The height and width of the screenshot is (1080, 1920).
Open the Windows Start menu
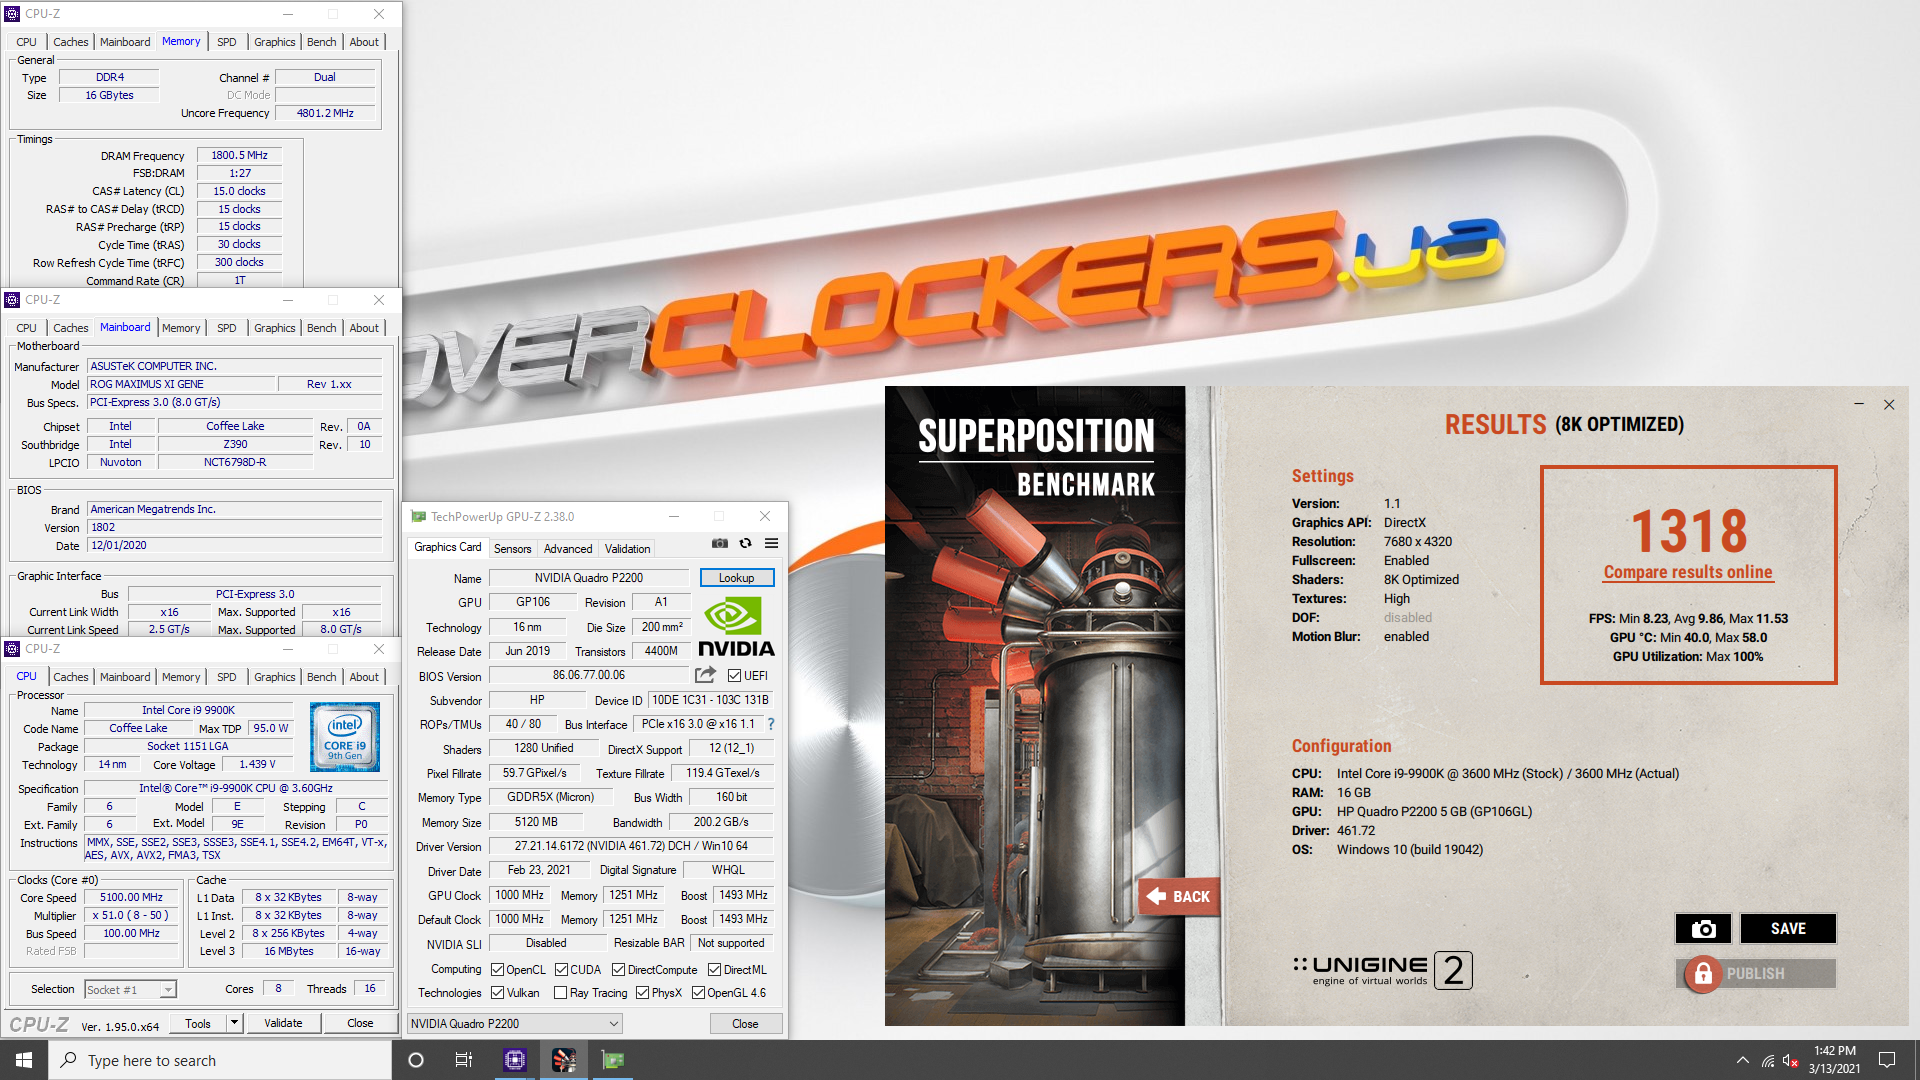pyautogui.click(x=24, y=1060)
